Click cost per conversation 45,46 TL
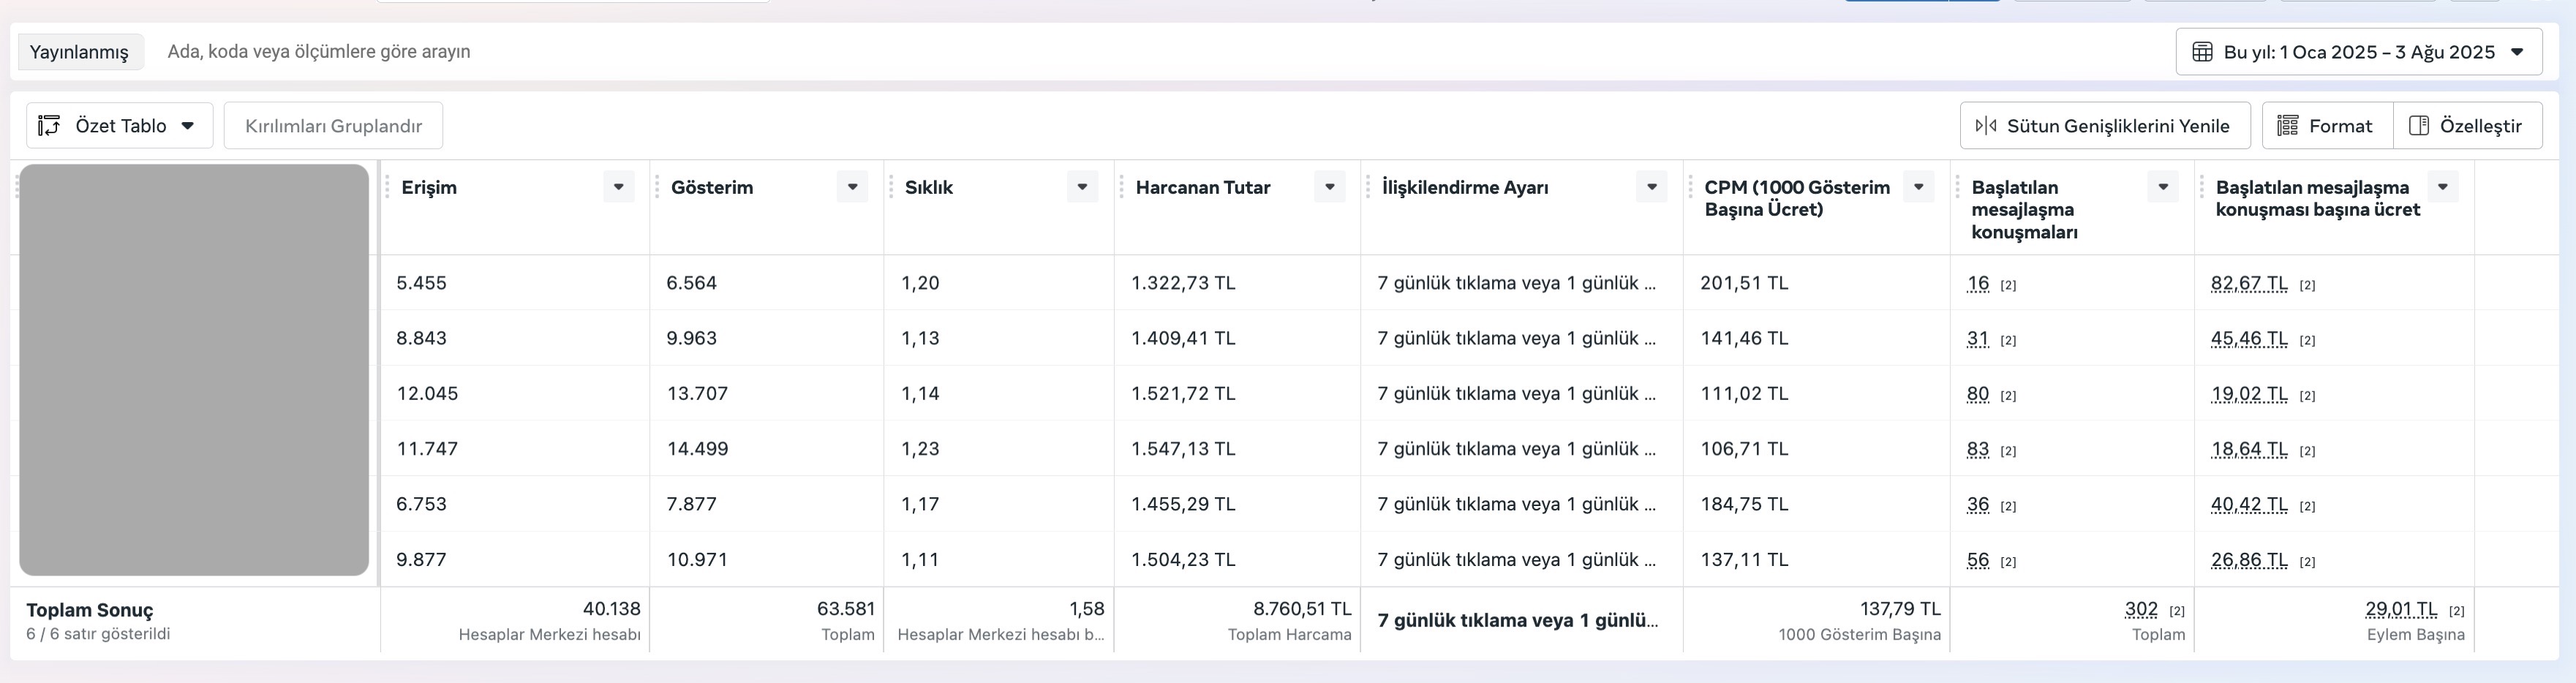This screenshot has width=2576, height=683. 2249,338
